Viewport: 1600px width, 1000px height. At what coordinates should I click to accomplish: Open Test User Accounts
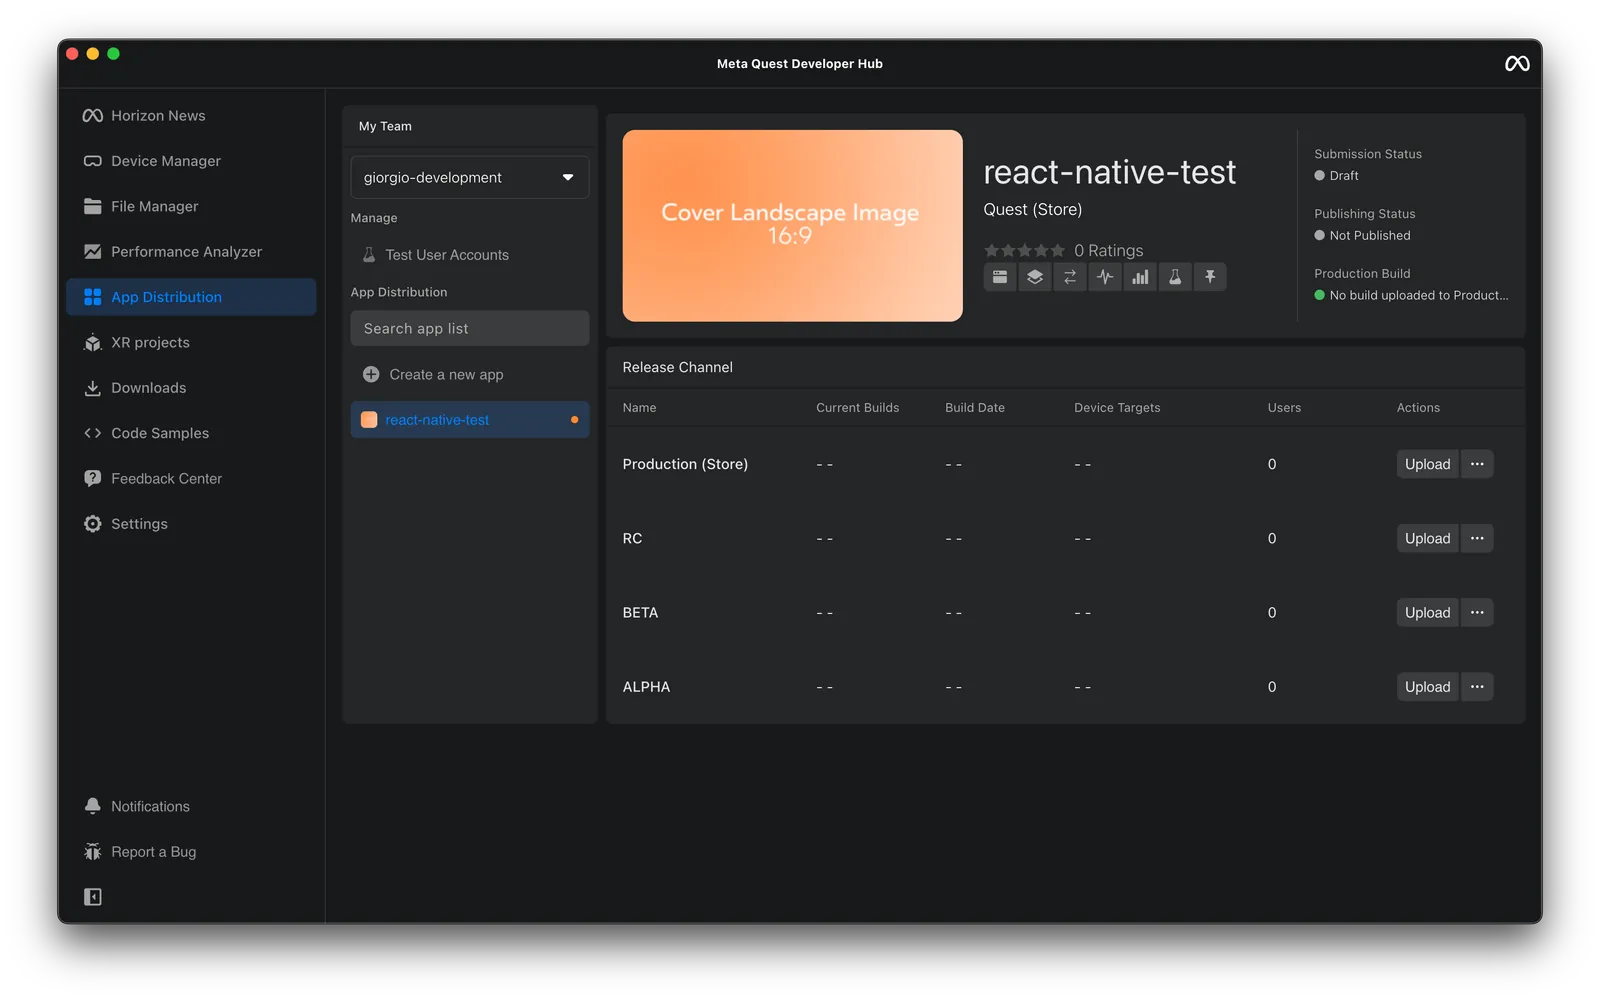point(469,255)
